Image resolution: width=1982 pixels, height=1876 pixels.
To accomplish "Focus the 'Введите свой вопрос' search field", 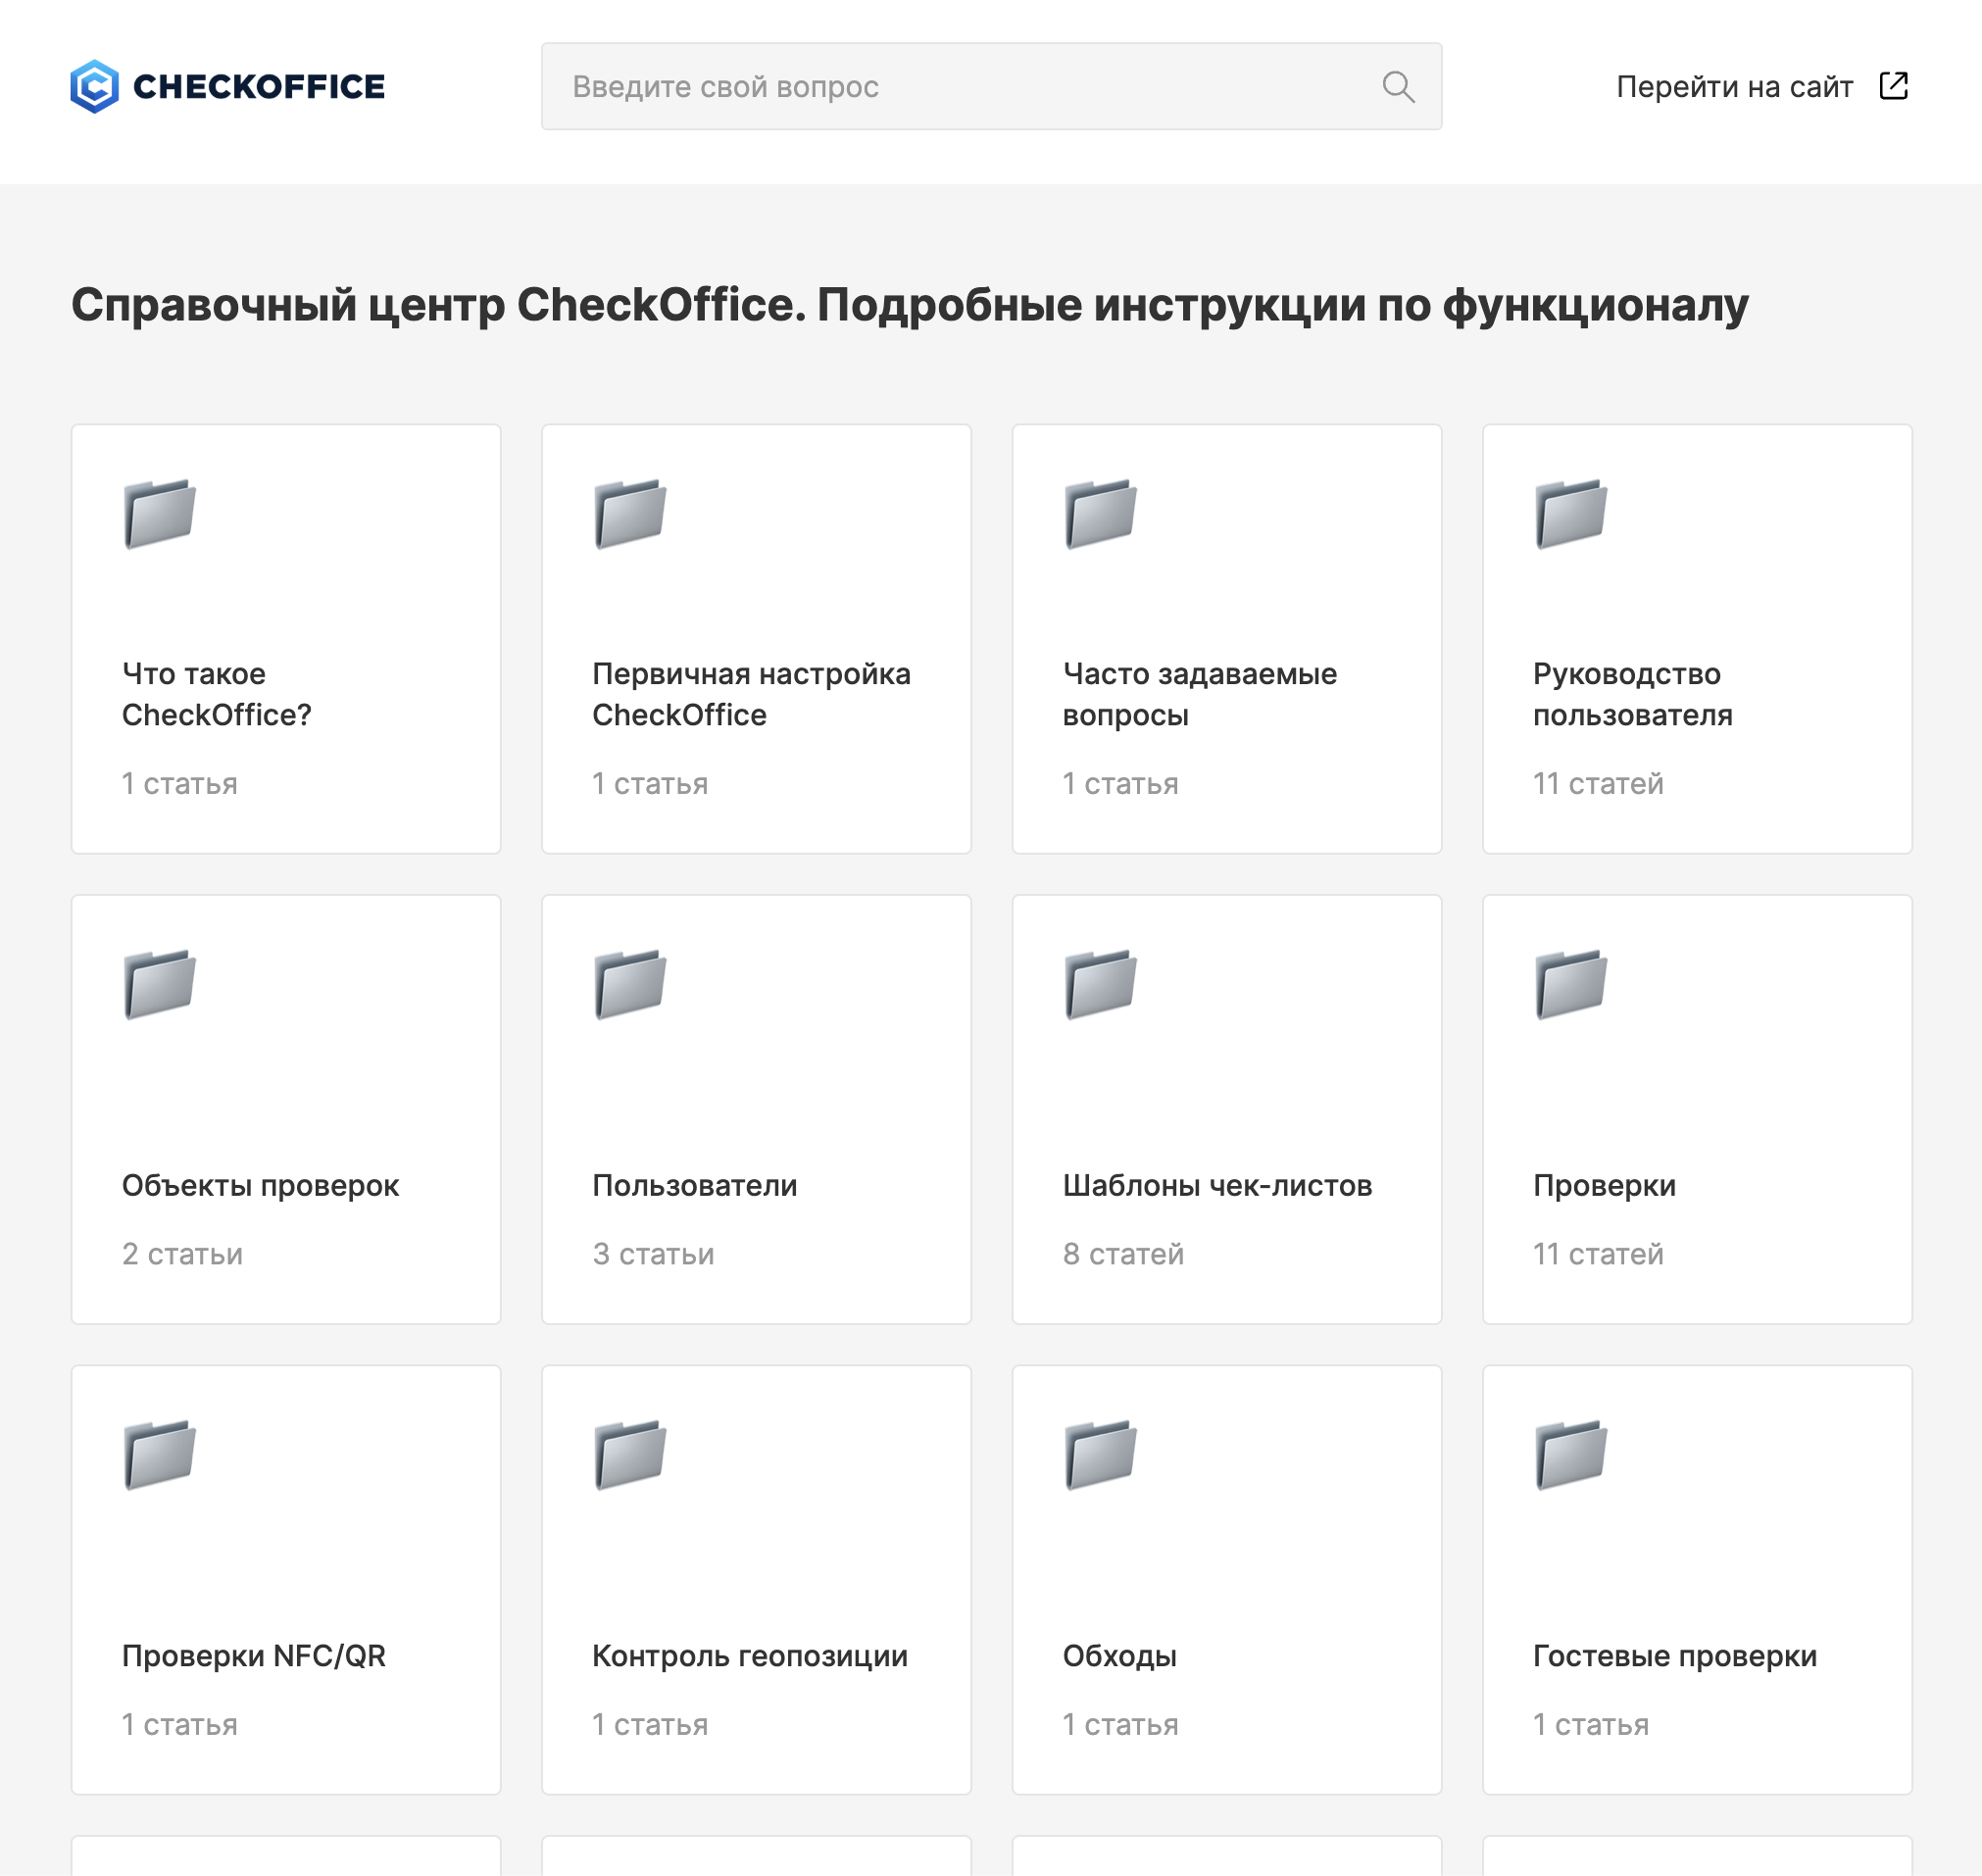I will (960, 87).
